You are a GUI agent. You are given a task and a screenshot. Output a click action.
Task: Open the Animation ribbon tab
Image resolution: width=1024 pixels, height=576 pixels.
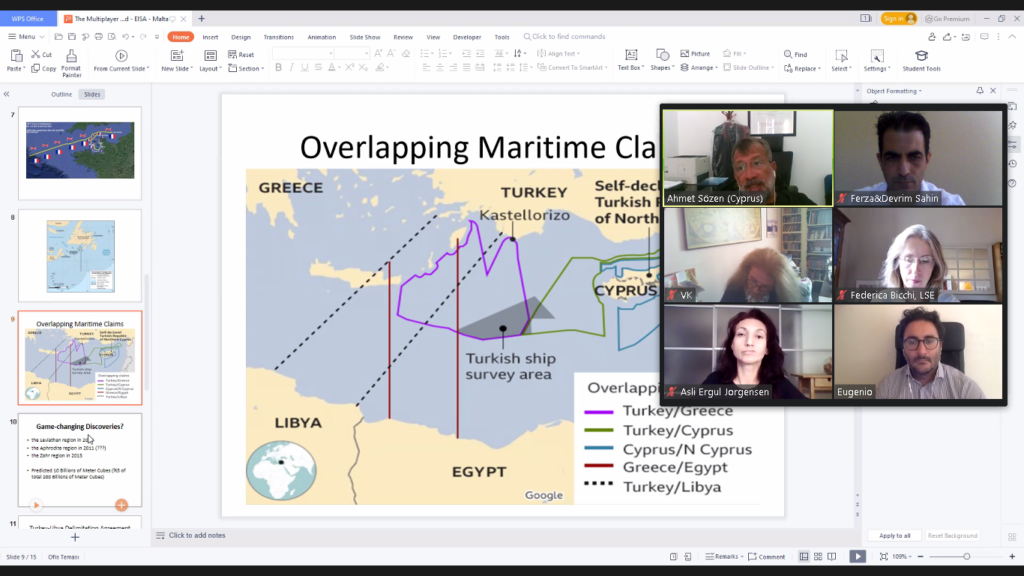click(321, 37)
